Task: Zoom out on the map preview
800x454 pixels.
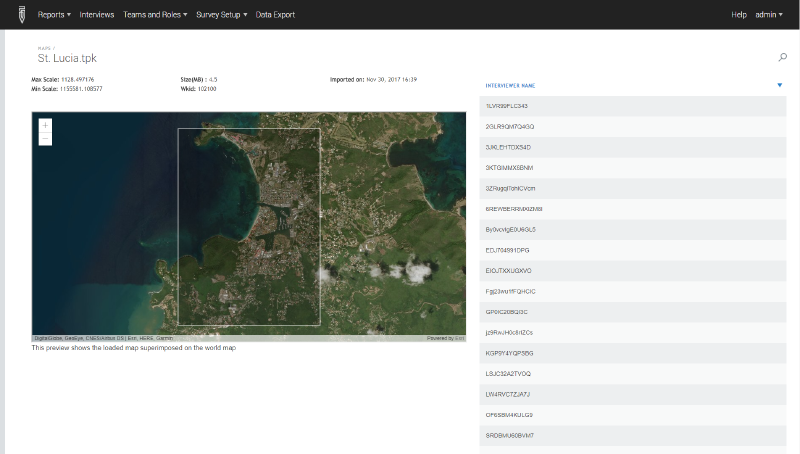Action: pos(45,140)
